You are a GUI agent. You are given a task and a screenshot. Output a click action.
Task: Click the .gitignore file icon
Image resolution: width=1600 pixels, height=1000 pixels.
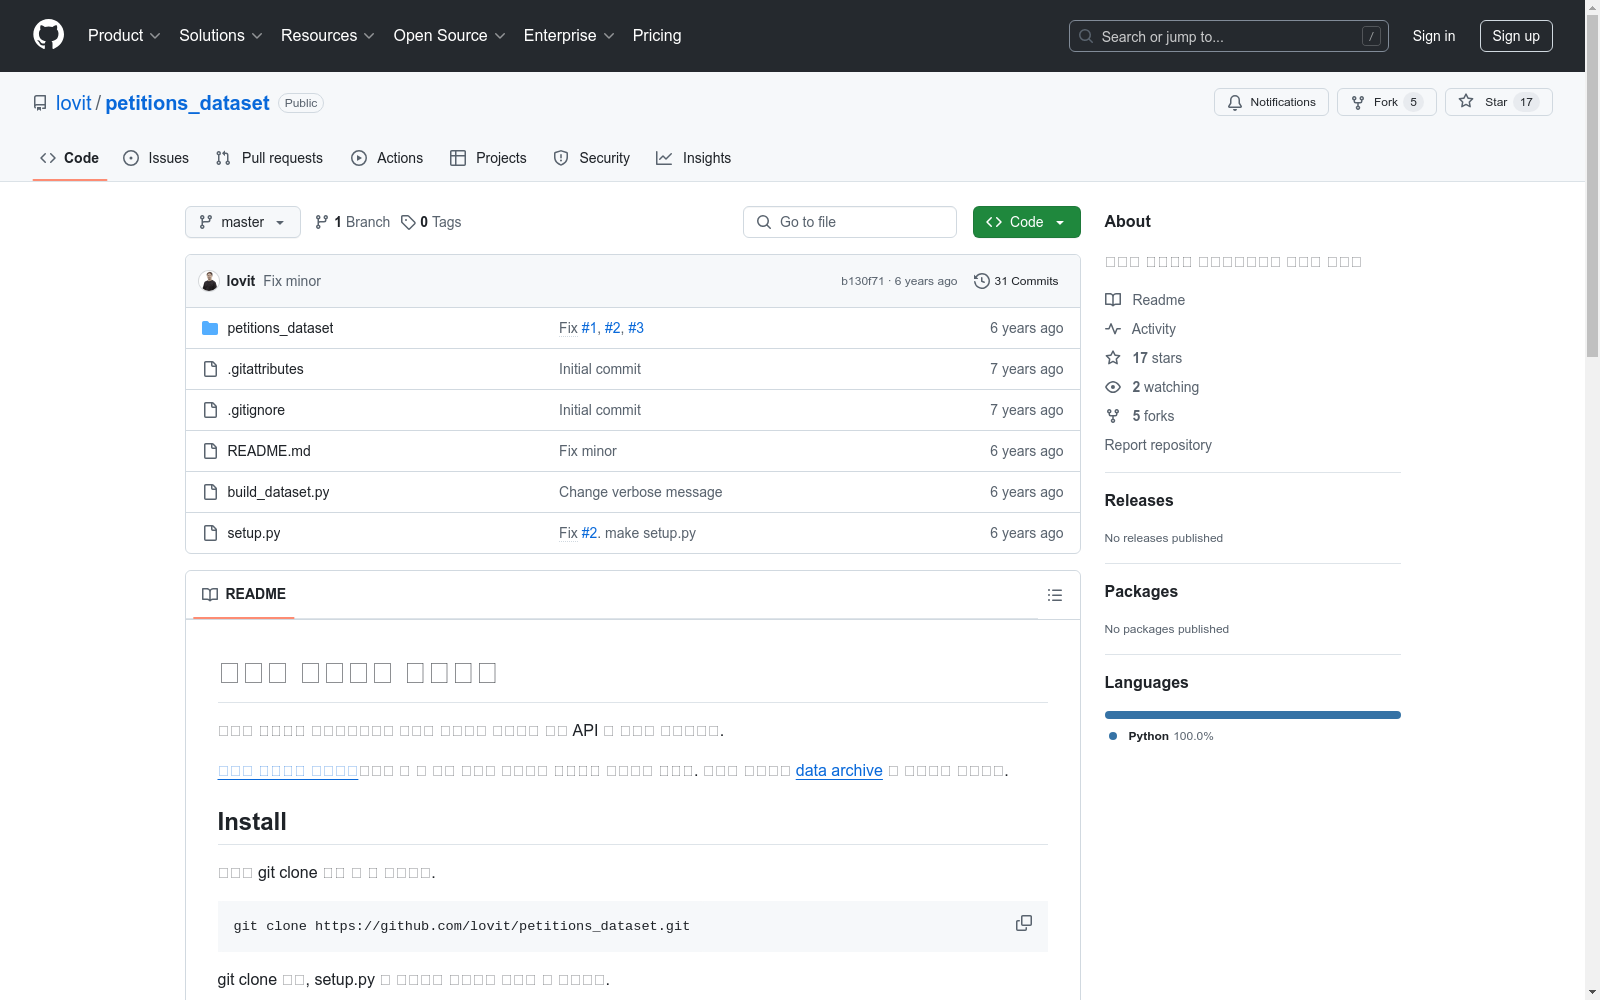[210, 410]
